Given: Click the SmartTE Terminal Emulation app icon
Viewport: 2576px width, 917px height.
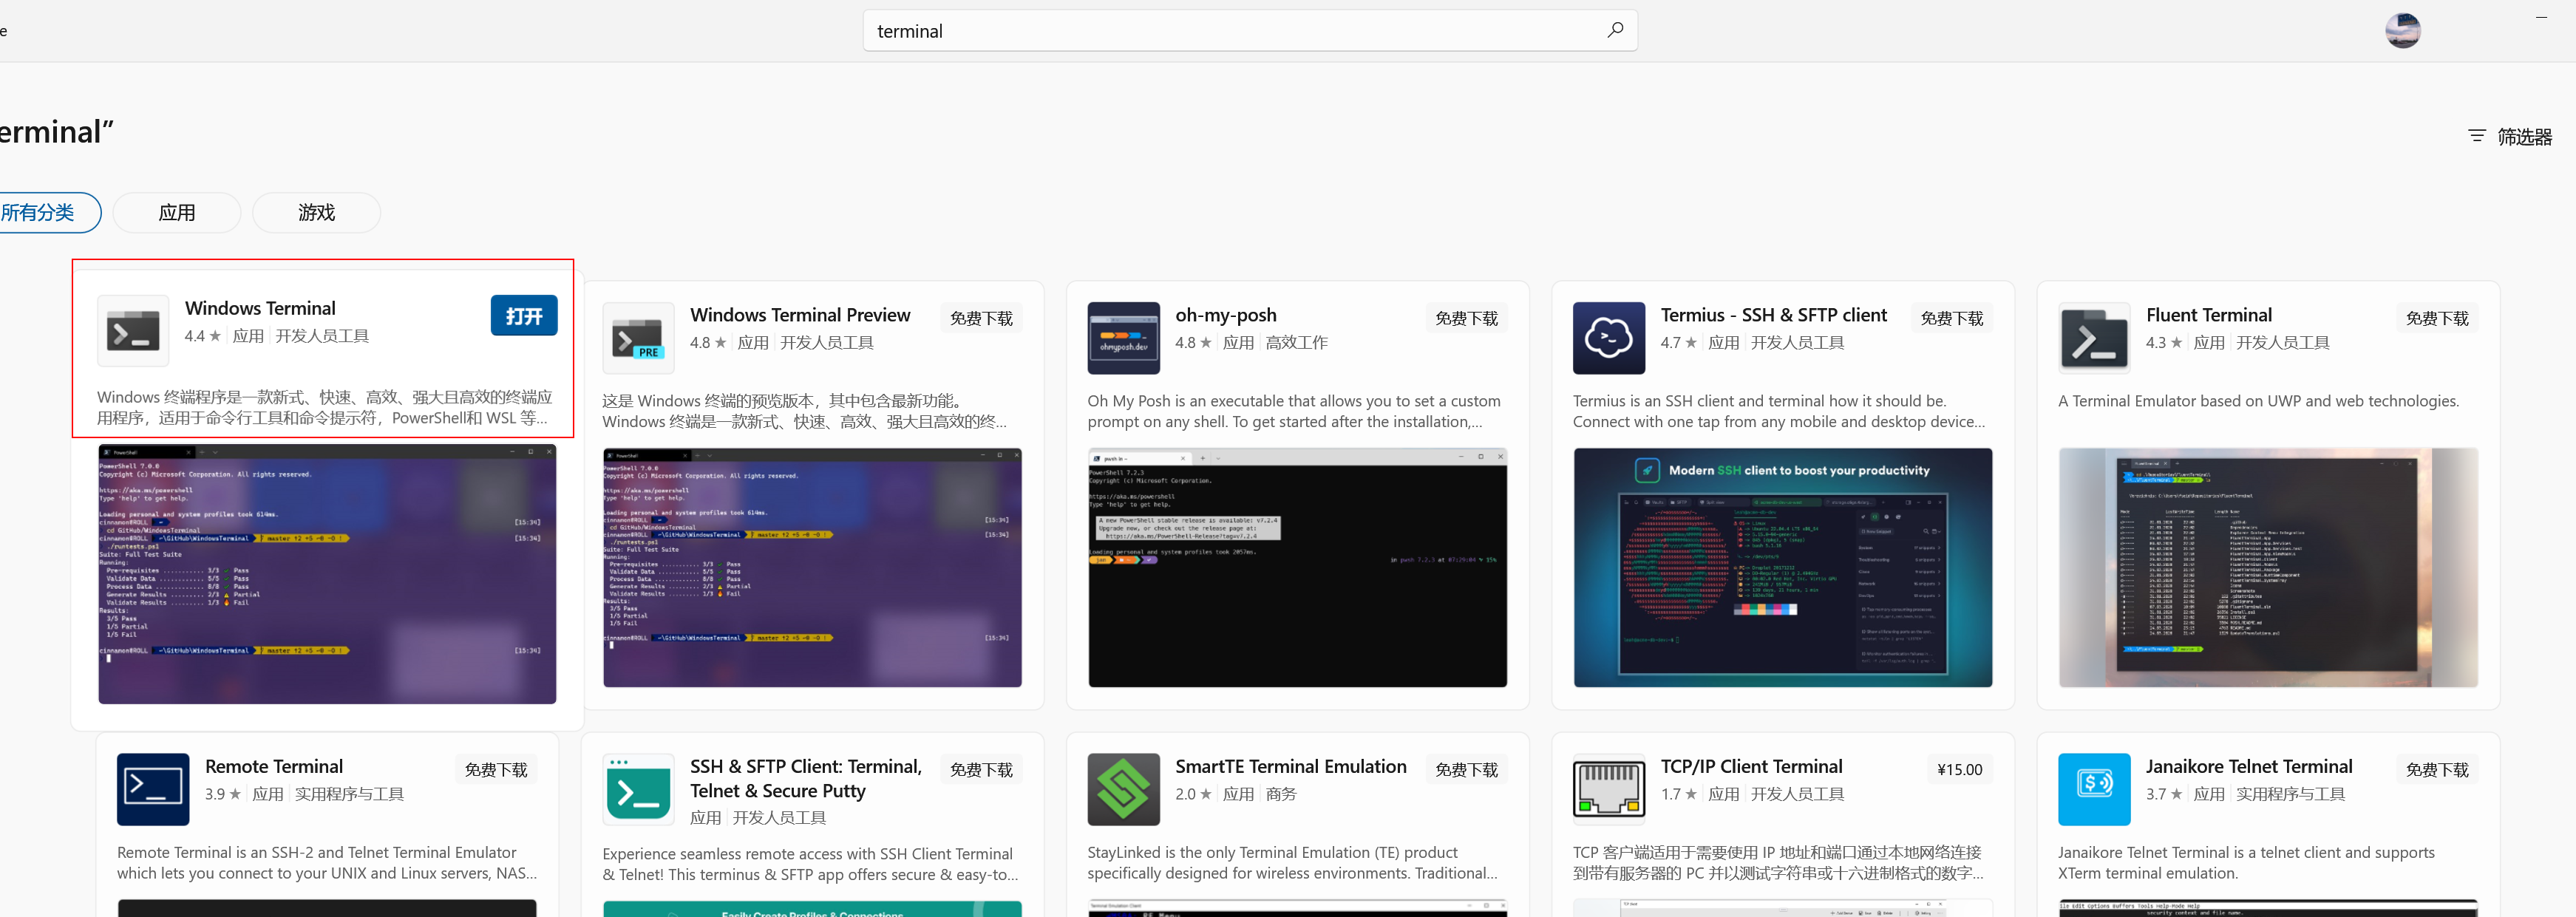Looking at the screenshot, I should point(1123,789).
